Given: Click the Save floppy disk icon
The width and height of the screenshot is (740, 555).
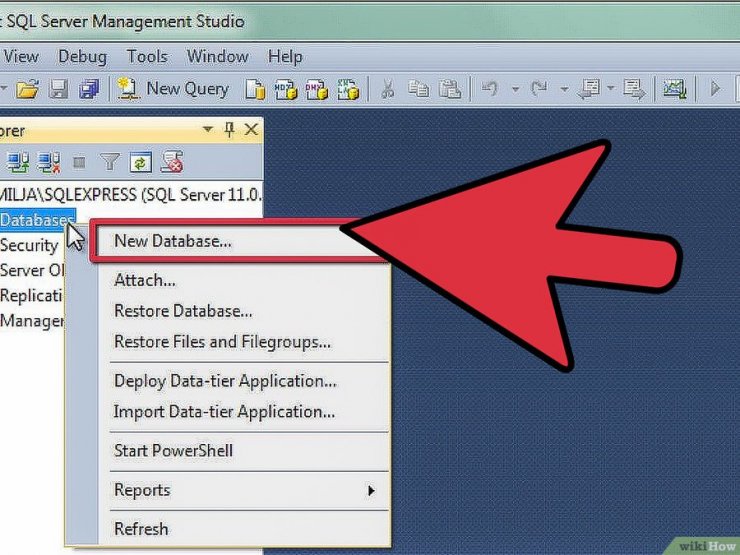Looking at the screenshot, I should 59,89.
